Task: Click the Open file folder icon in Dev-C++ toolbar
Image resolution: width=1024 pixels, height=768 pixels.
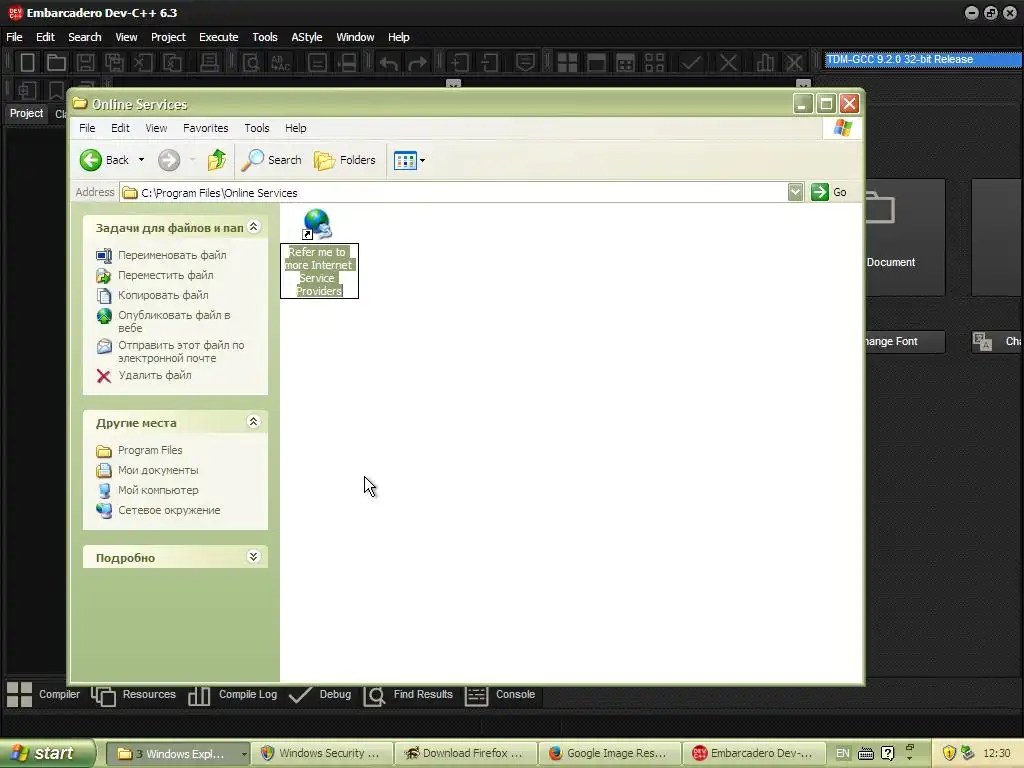Action: [x=56, y=63]
